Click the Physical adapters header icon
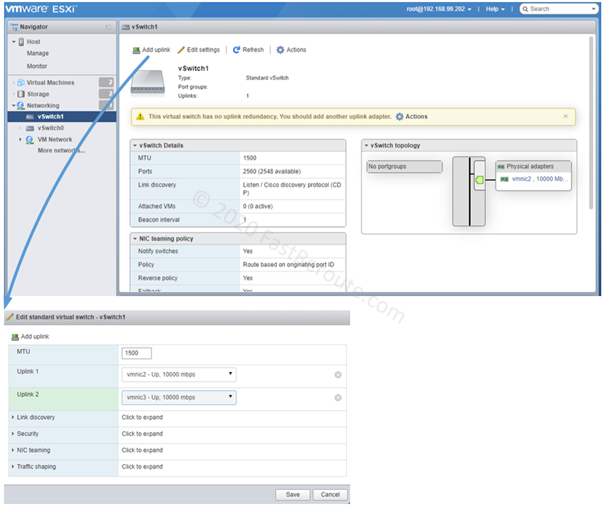Screen dimensions: 602x506 coord(501,167)
